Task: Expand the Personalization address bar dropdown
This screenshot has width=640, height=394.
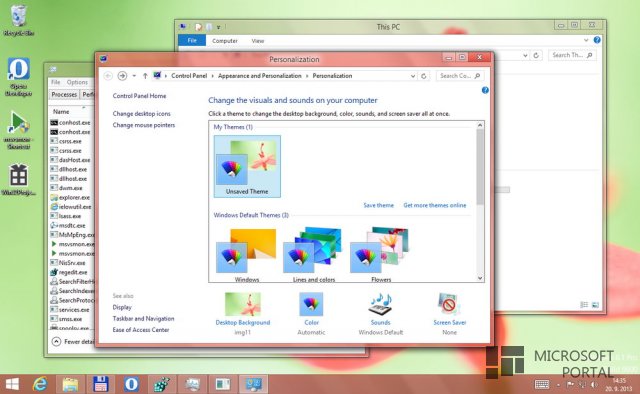Action: 413,76
